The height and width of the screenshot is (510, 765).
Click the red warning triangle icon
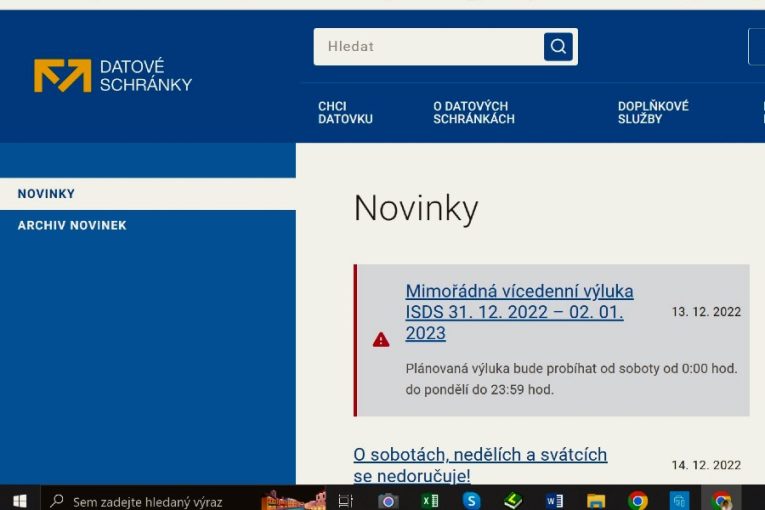click(381, 340)
